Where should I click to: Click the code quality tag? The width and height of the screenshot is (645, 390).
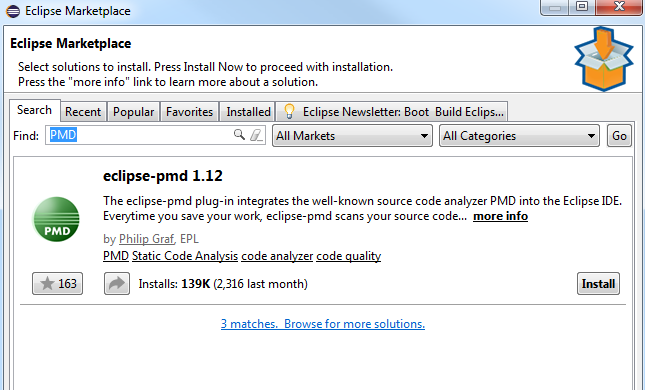[348, 256]
